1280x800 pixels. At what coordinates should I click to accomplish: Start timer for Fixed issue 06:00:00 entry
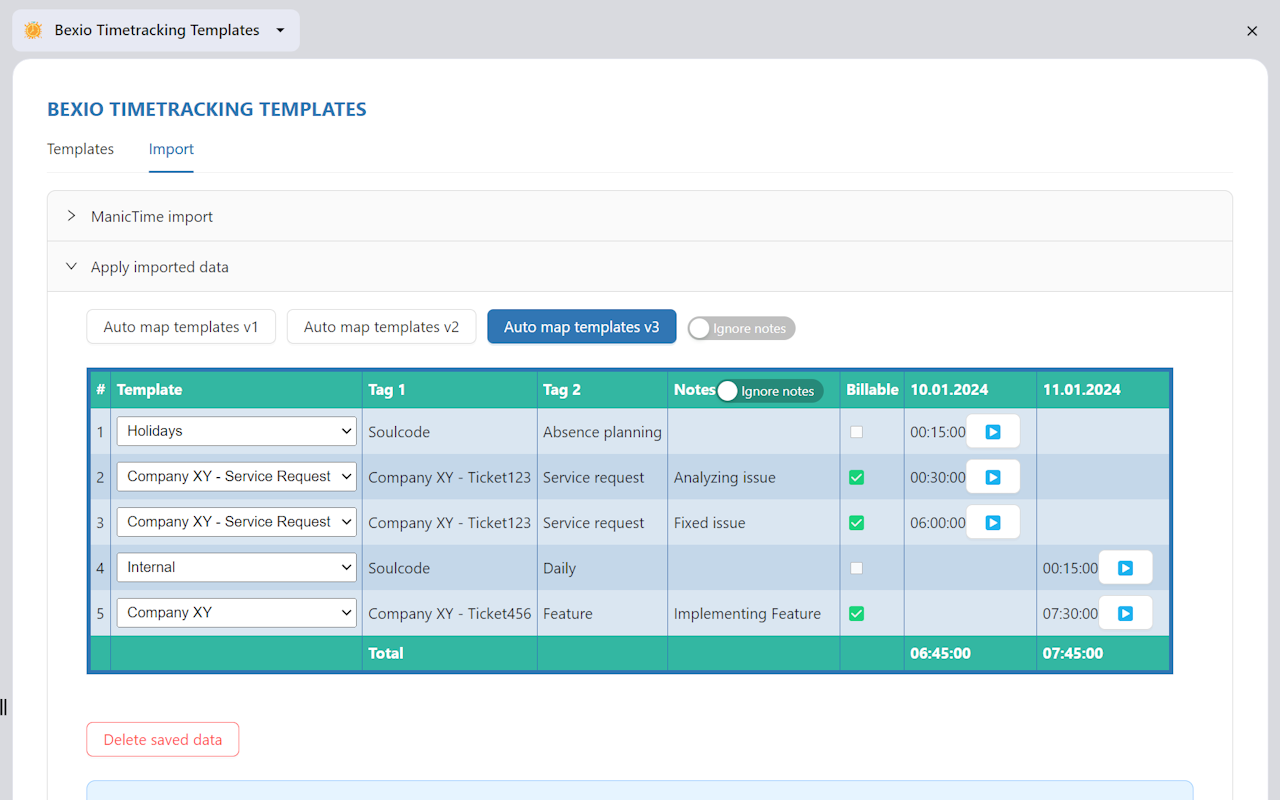coord(993,522)
